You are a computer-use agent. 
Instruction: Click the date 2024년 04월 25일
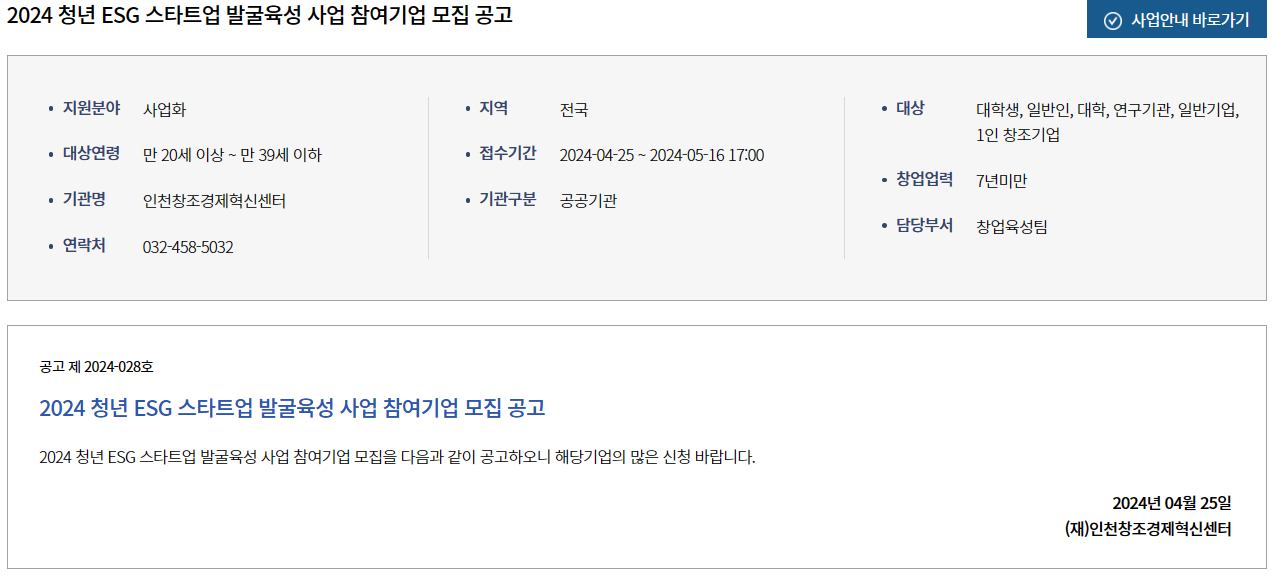[1172, 503]
